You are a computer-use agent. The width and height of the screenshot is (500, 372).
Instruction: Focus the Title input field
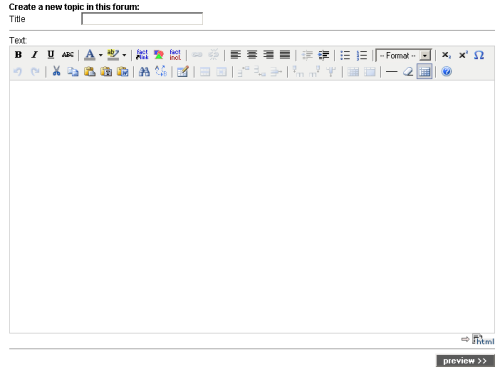tap(142, 19)
